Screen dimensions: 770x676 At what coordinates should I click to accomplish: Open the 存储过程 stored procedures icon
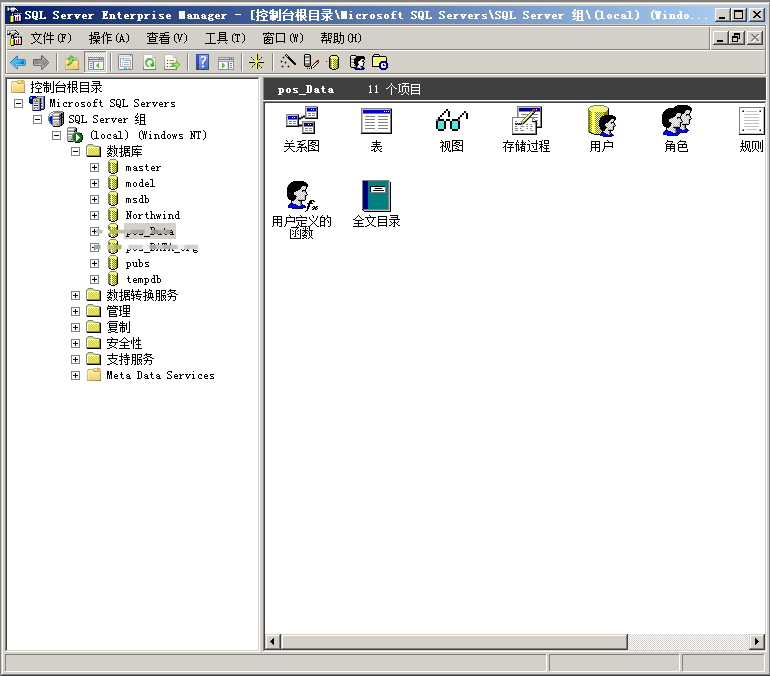[x=526, y=122]
